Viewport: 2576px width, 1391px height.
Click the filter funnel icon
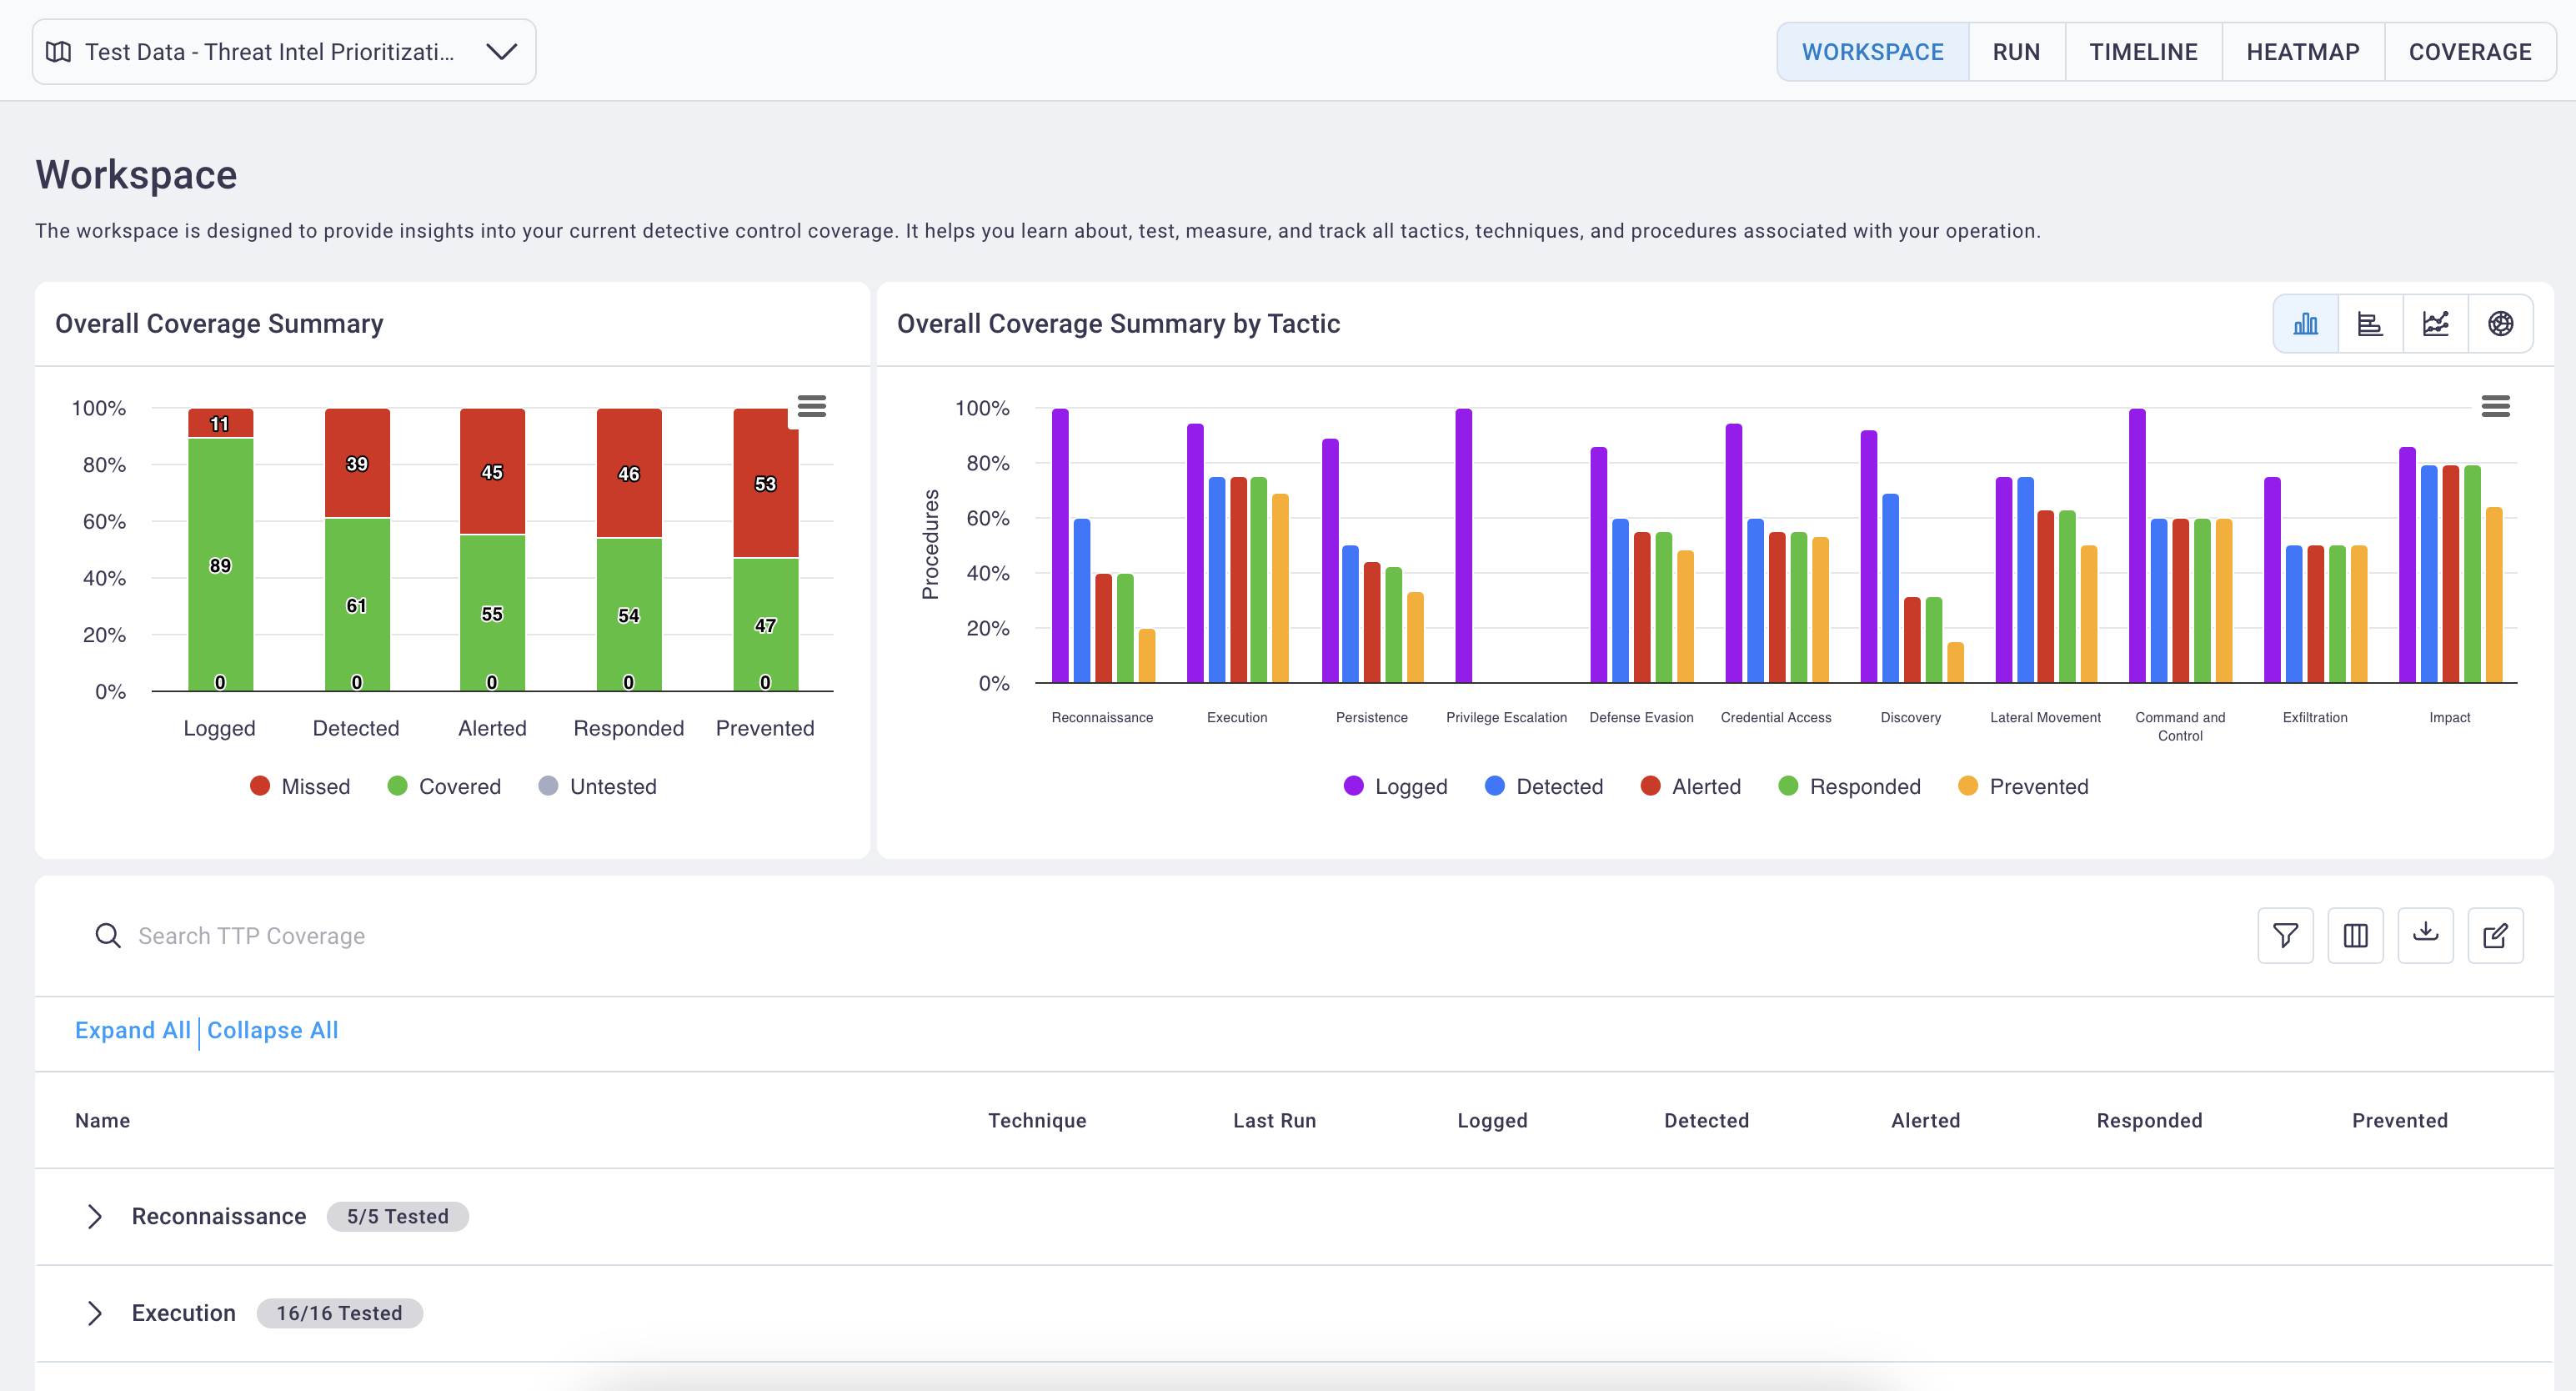2285,935
